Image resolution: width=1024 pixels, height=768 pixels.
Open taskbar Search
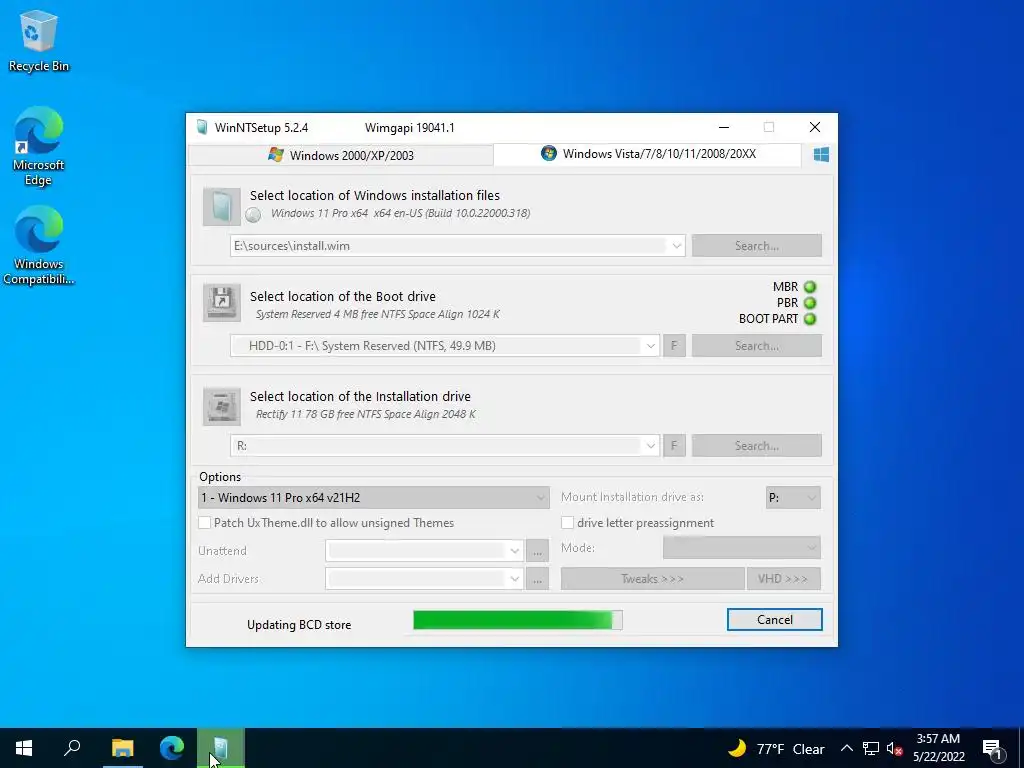click(72, 748)
